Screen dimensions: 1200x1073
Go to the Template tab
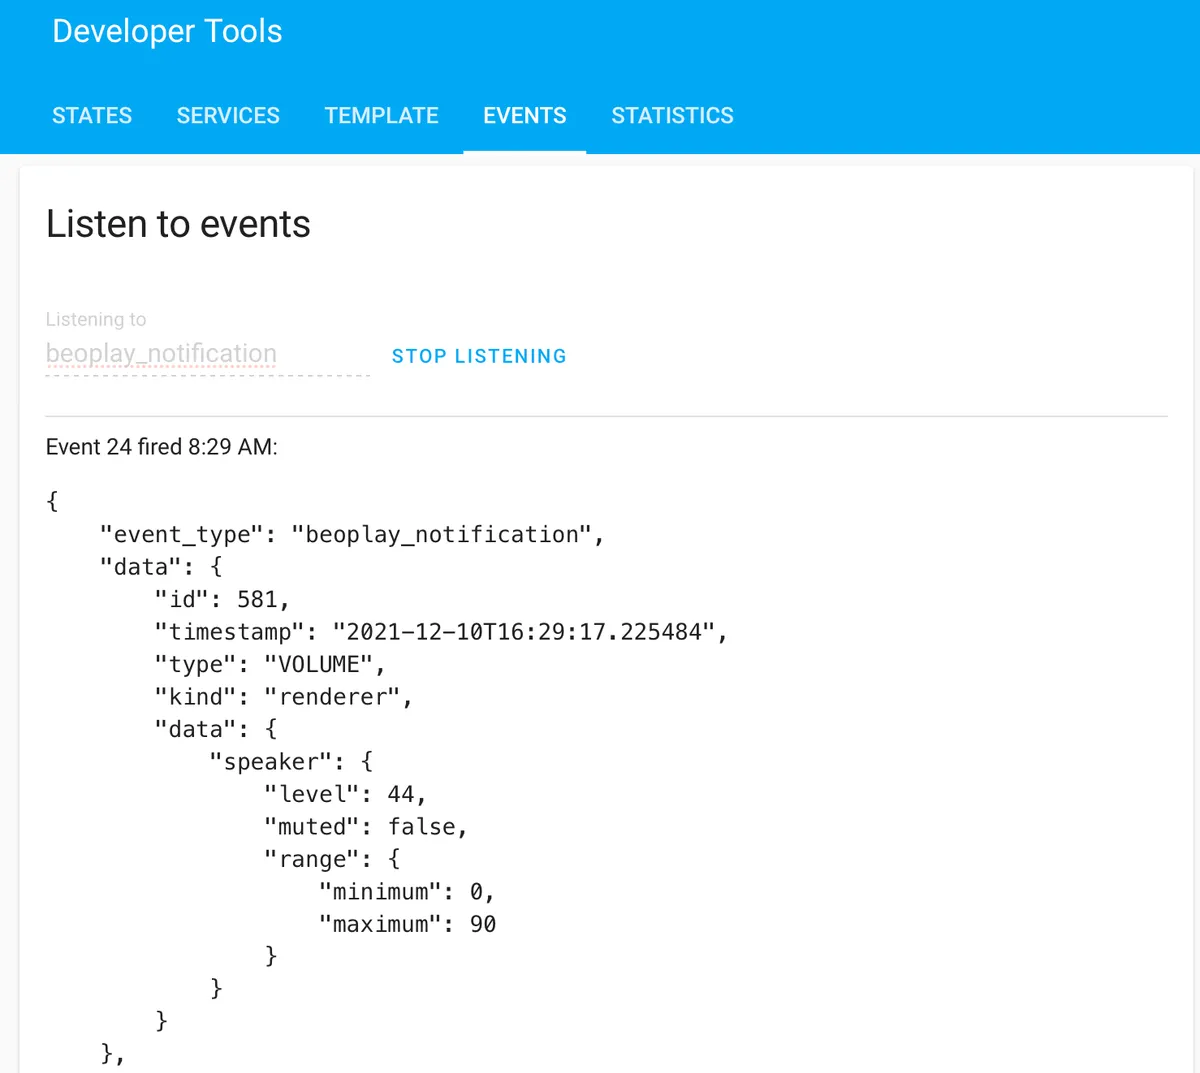click(382, 116)
